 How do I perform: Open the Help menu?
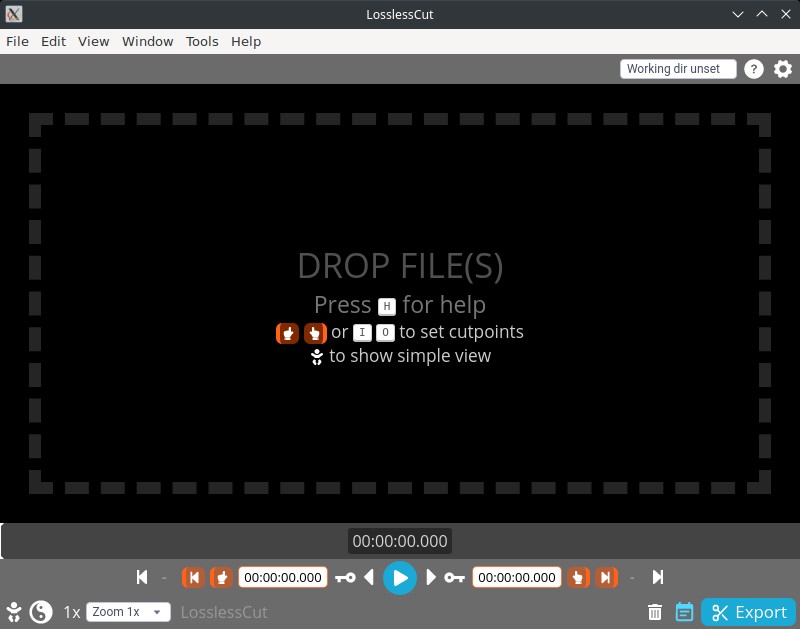[246, 41]
